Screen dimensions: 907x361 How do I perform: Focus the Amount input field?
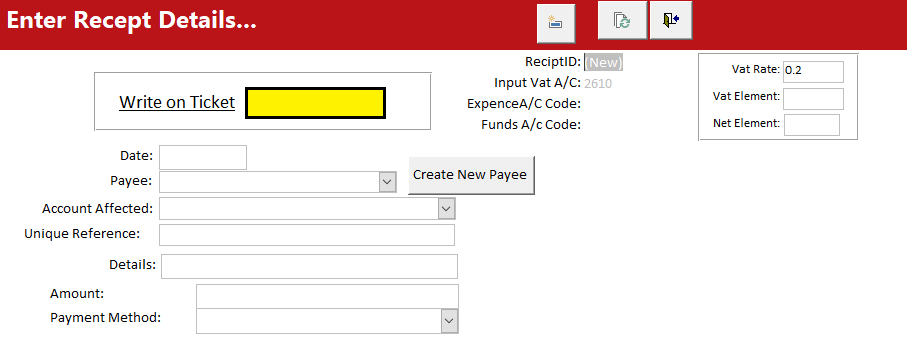(x=327, y=296)
